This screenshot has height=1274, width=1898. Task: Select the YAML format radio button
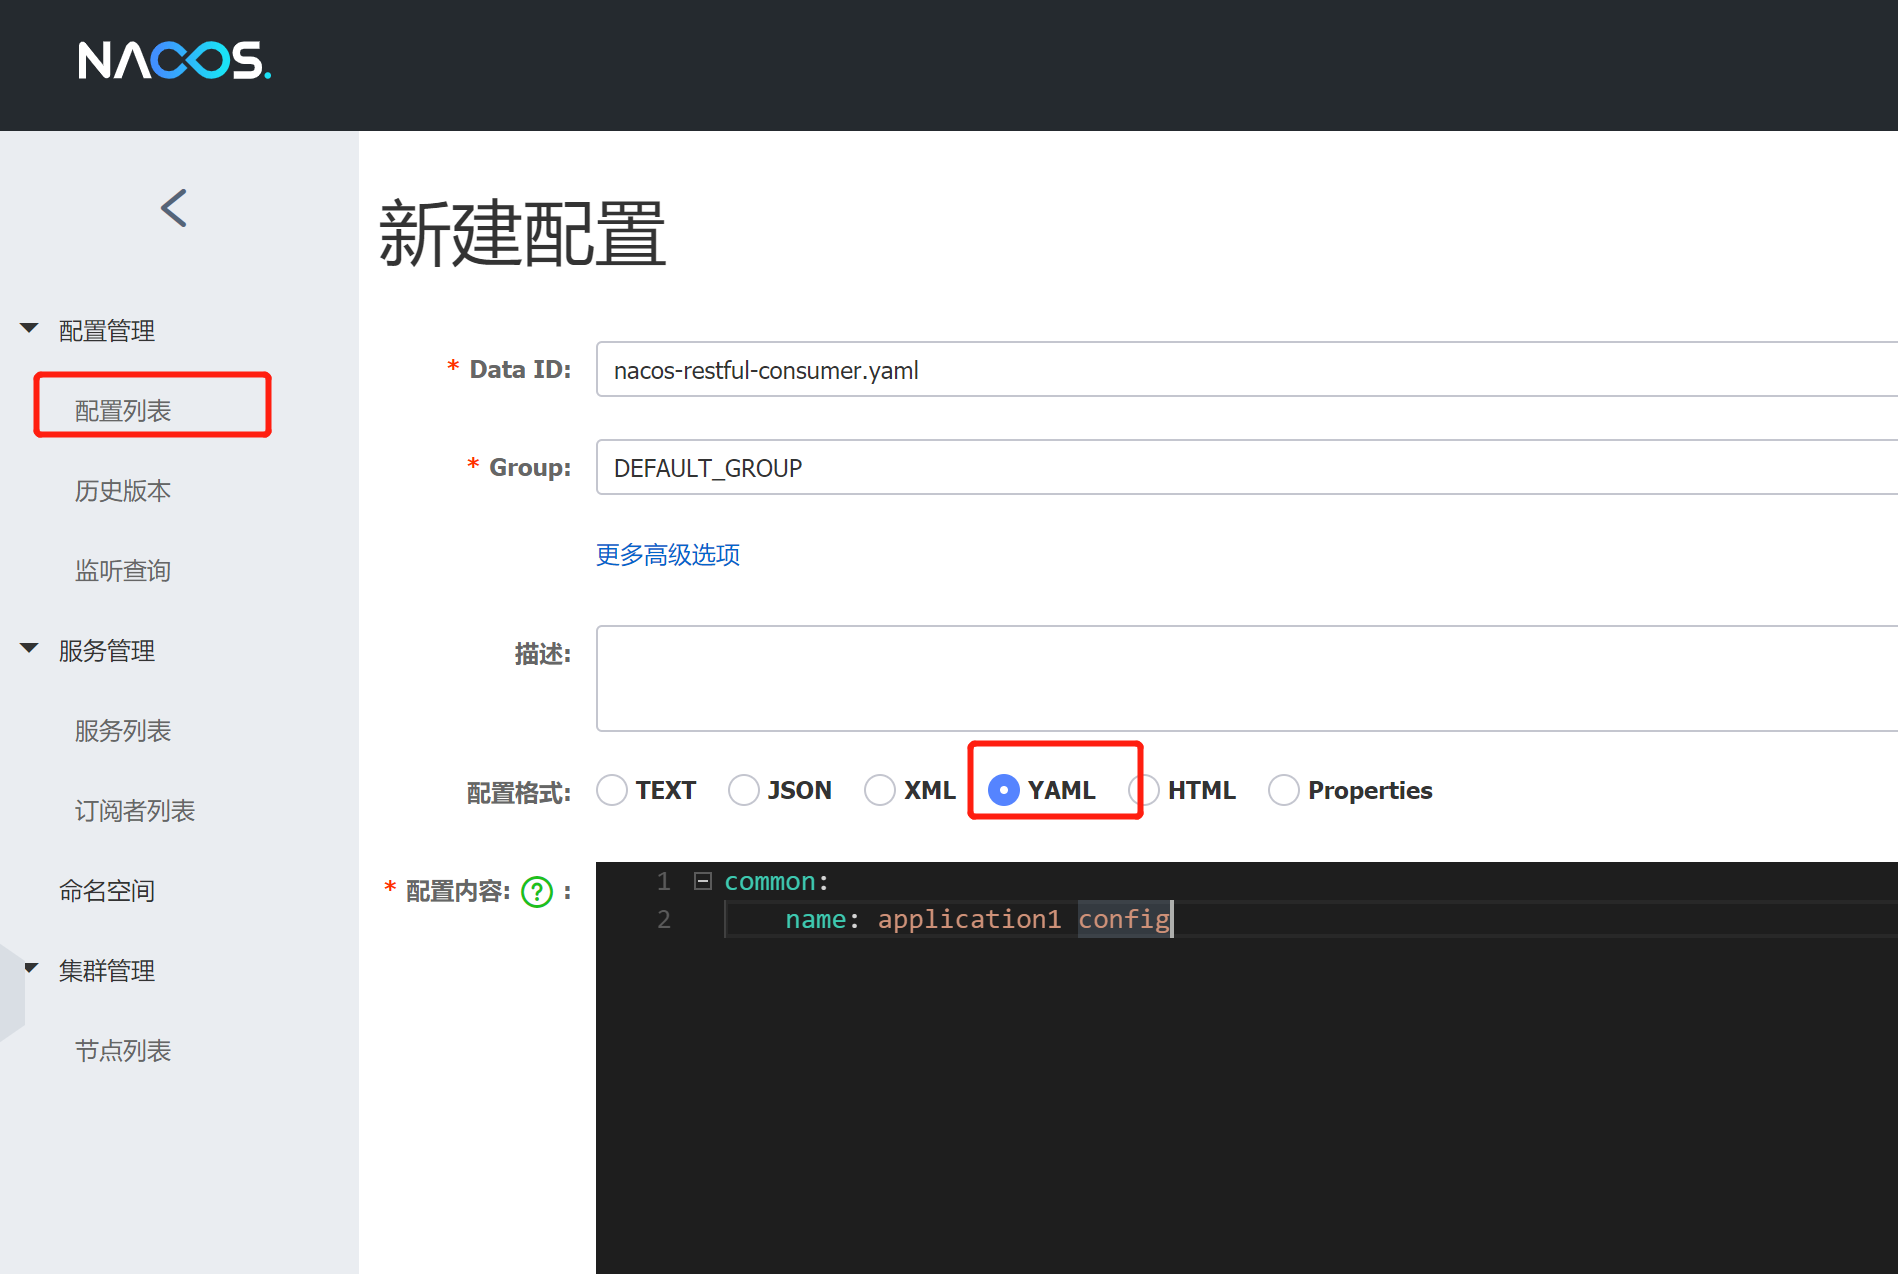pyautogui.click(x=1004, y=790)
